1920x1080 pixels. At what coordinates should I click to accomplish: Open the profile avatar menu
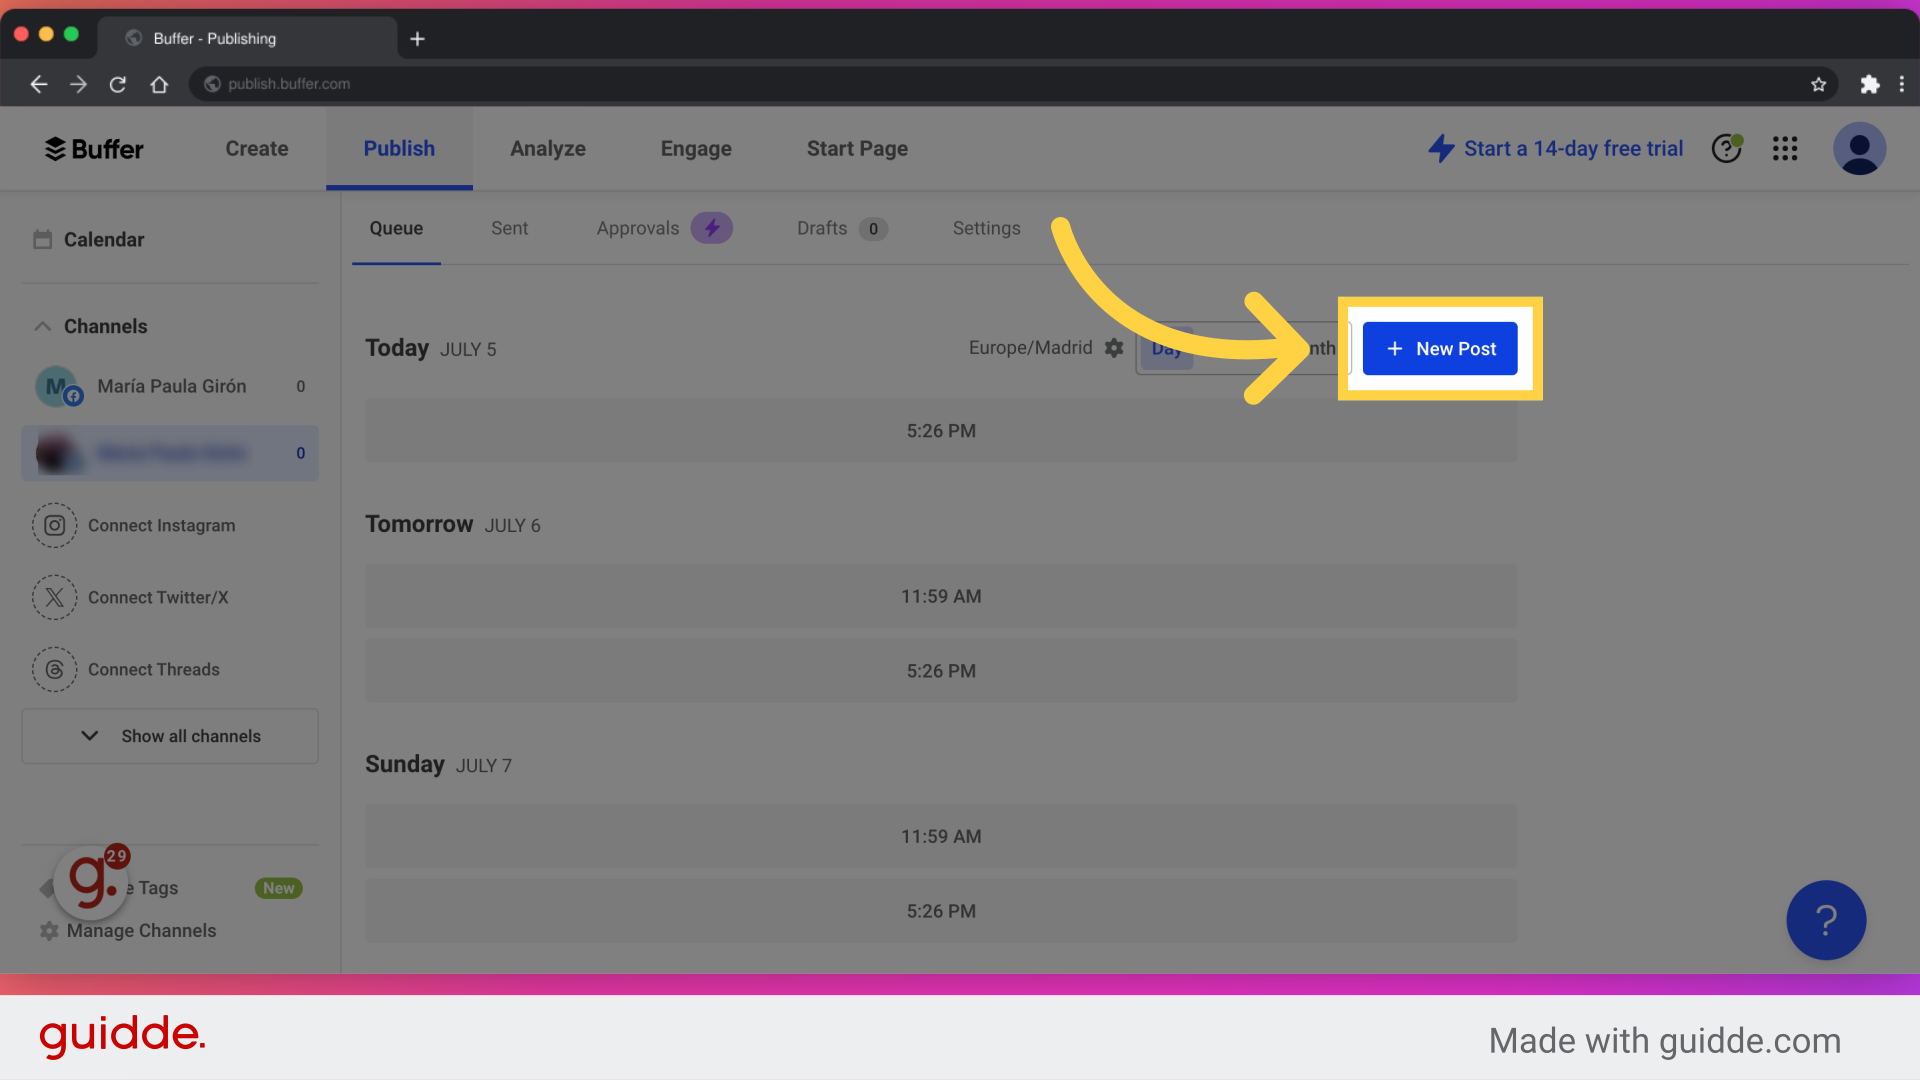[1859, 148]
